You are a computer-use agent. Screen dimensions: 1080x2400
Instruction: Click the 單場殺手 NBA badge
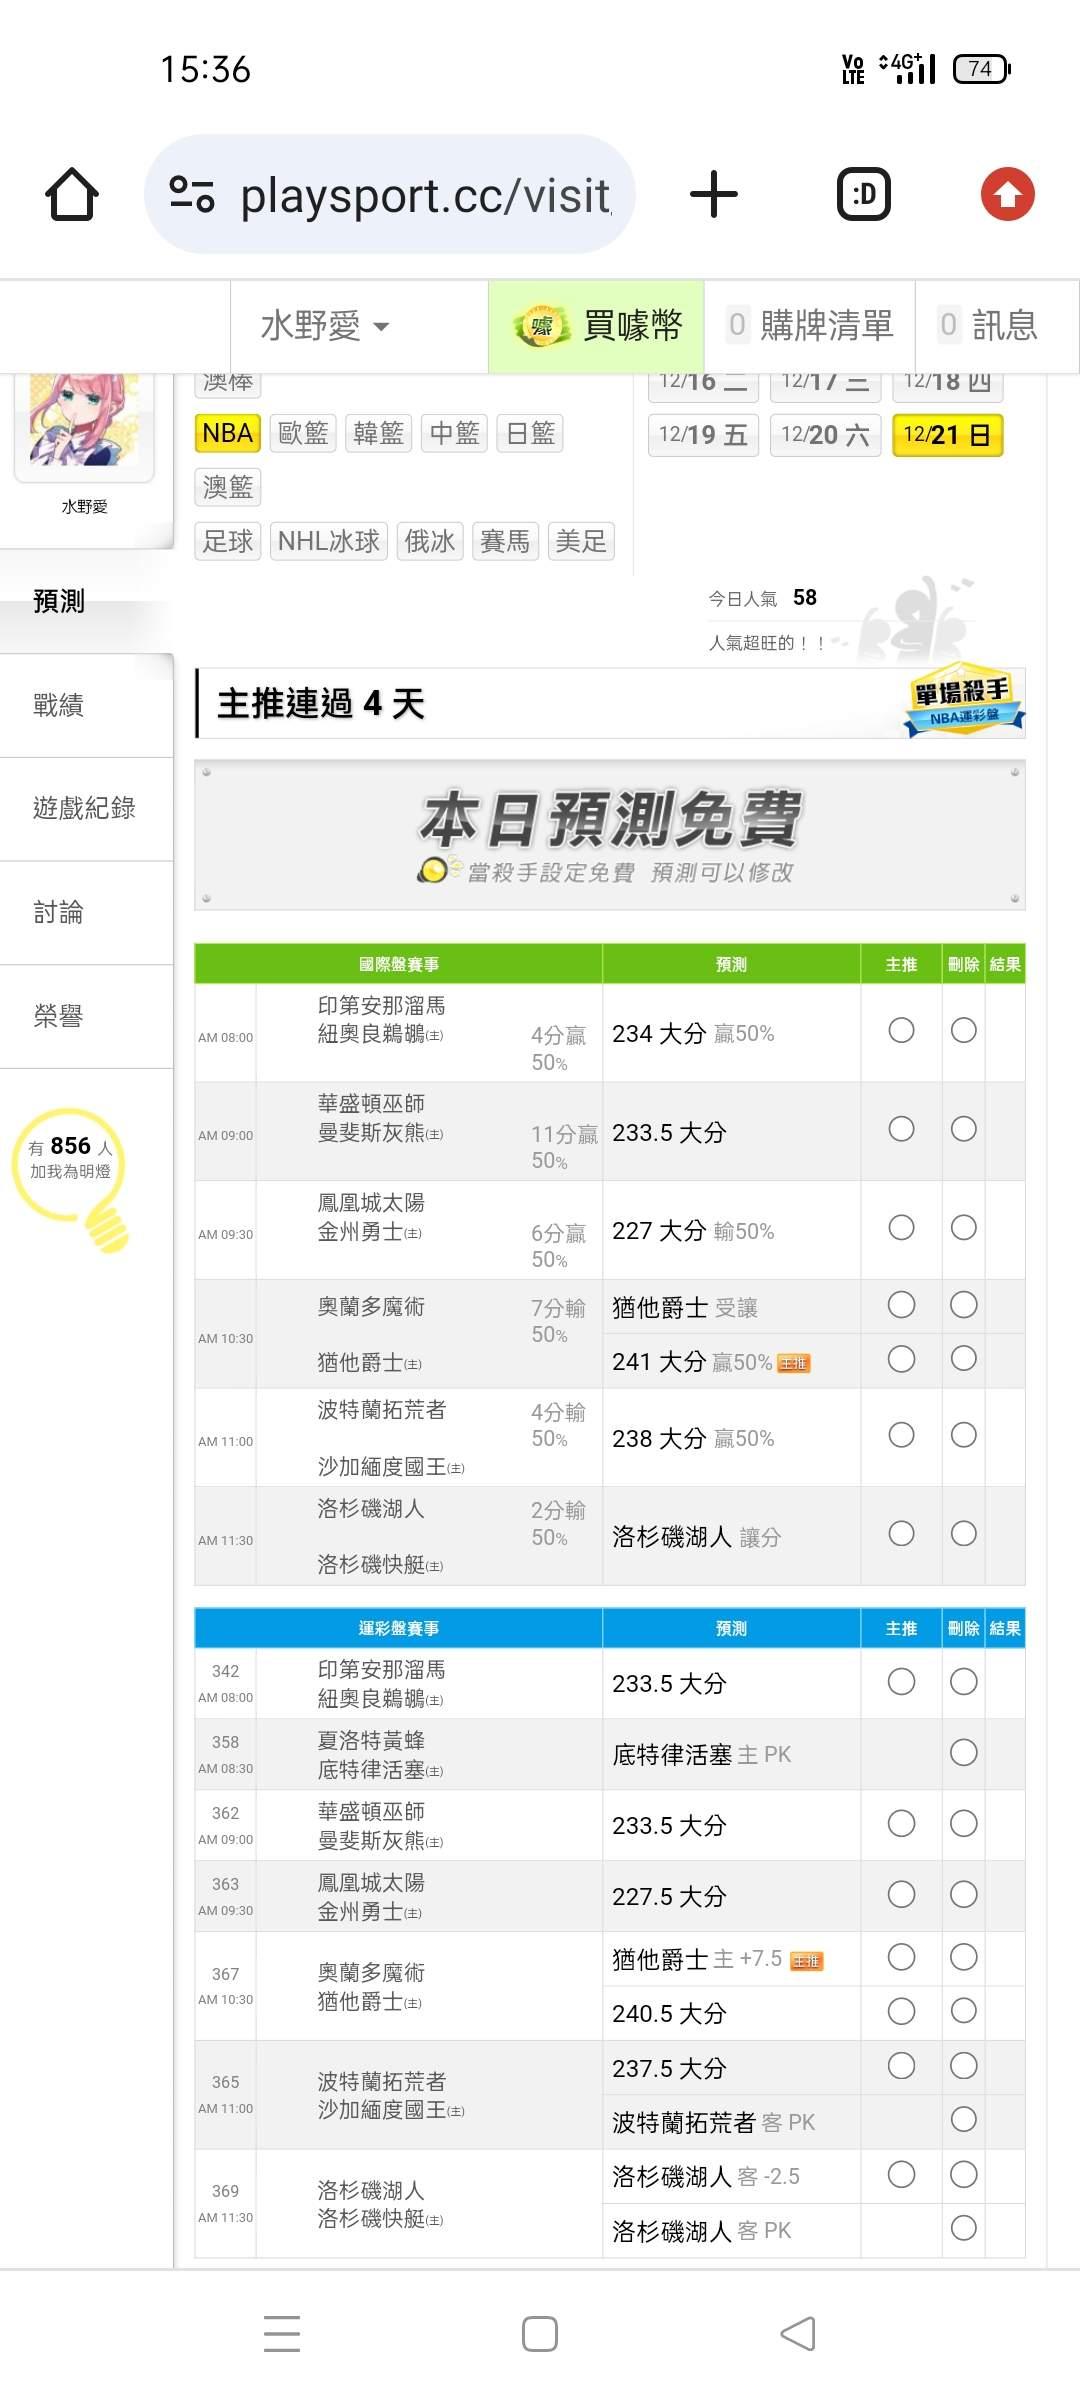964,699
